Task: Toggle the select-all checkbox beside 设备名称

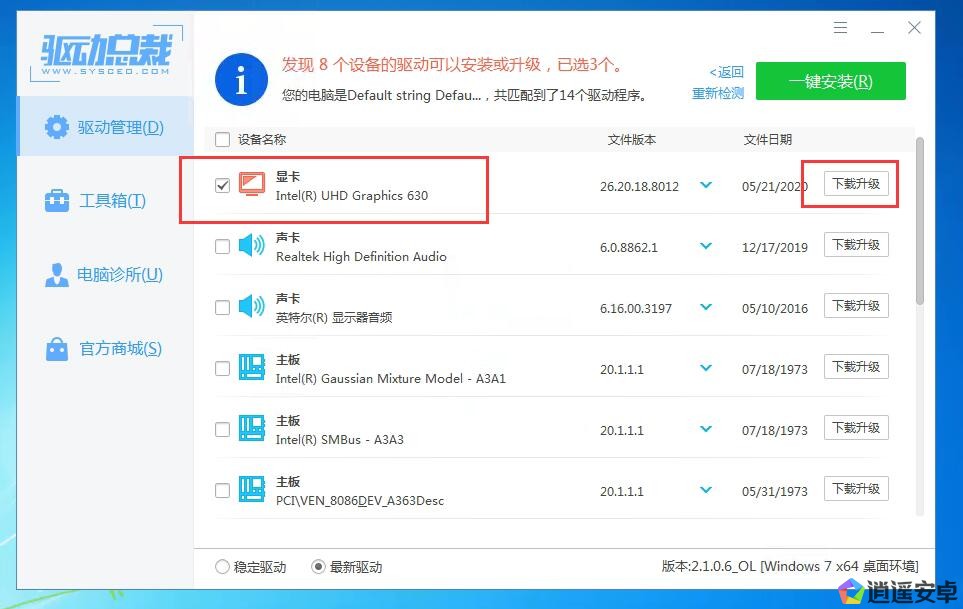Action: (222, 140)
